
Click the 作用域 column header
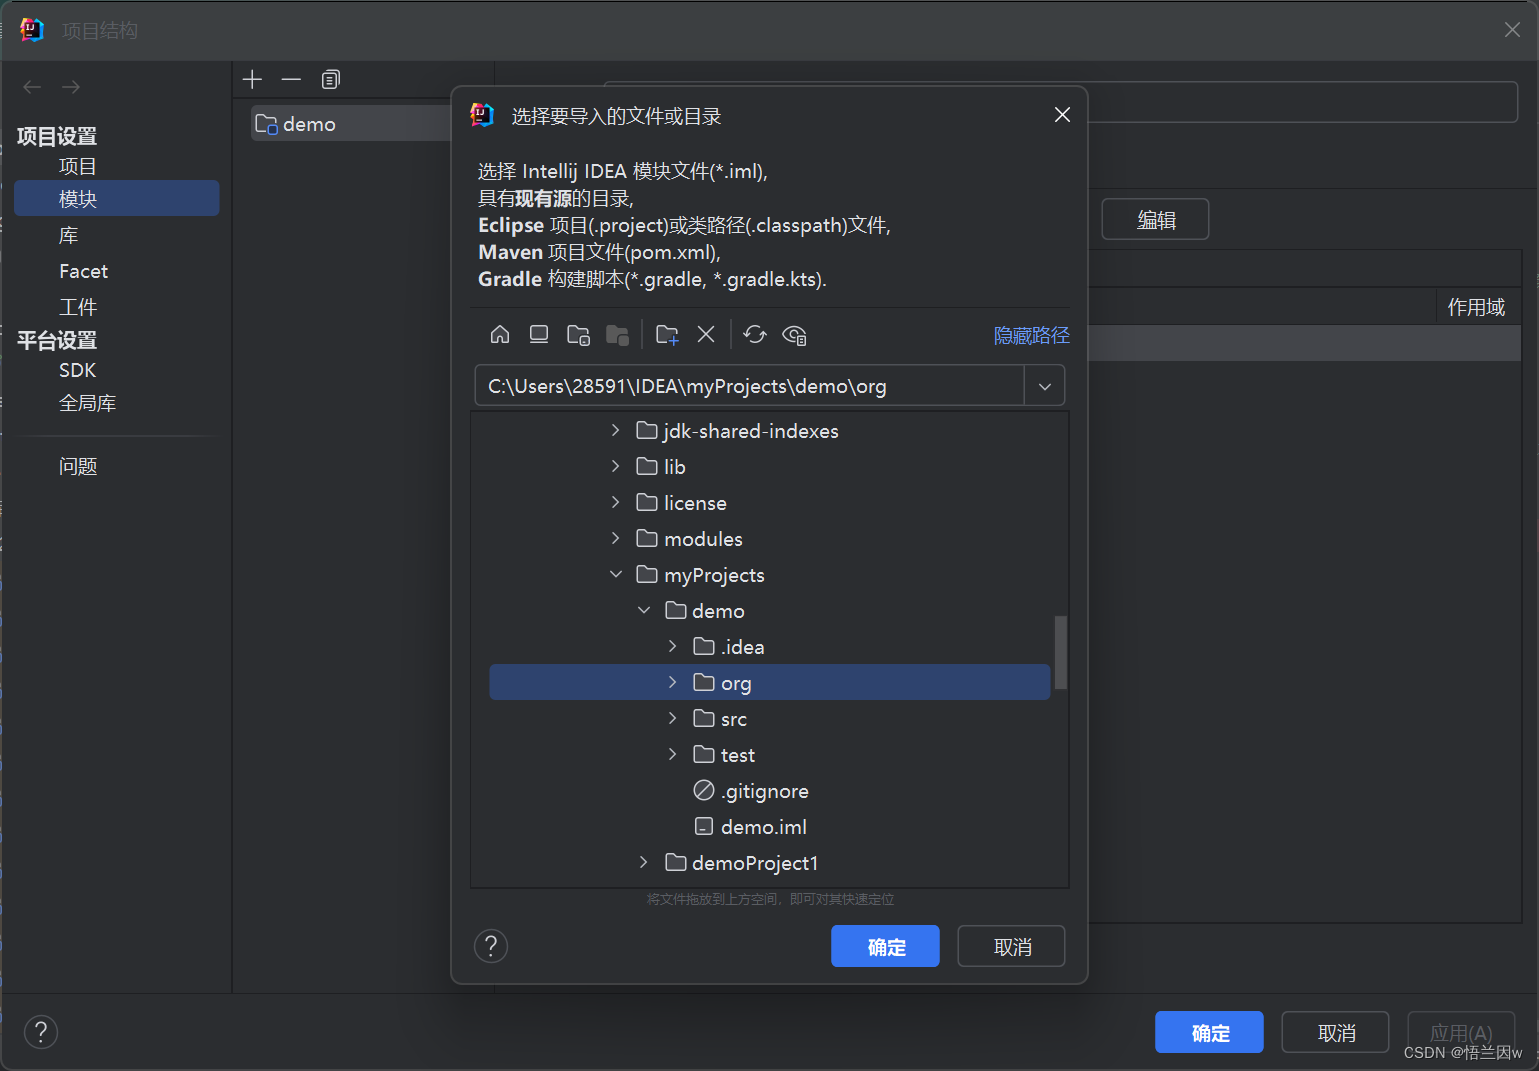1476,307
